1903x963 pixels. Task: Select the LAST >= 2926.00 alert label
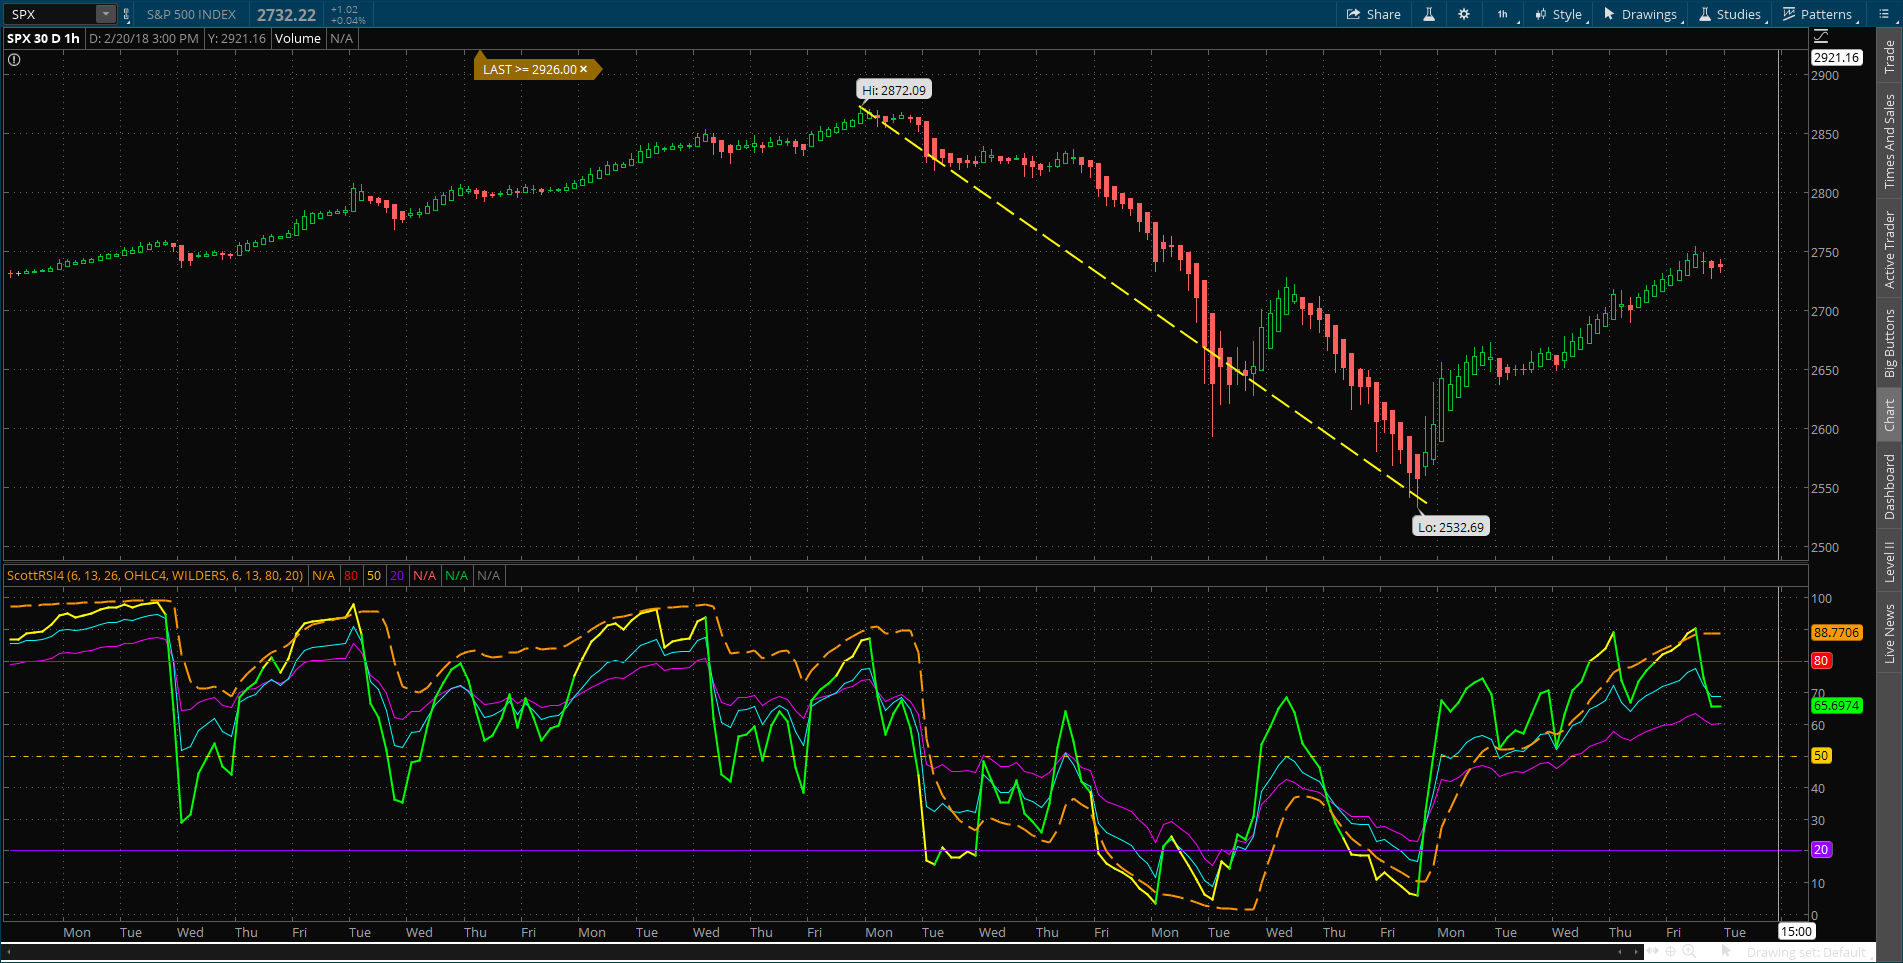530,69
